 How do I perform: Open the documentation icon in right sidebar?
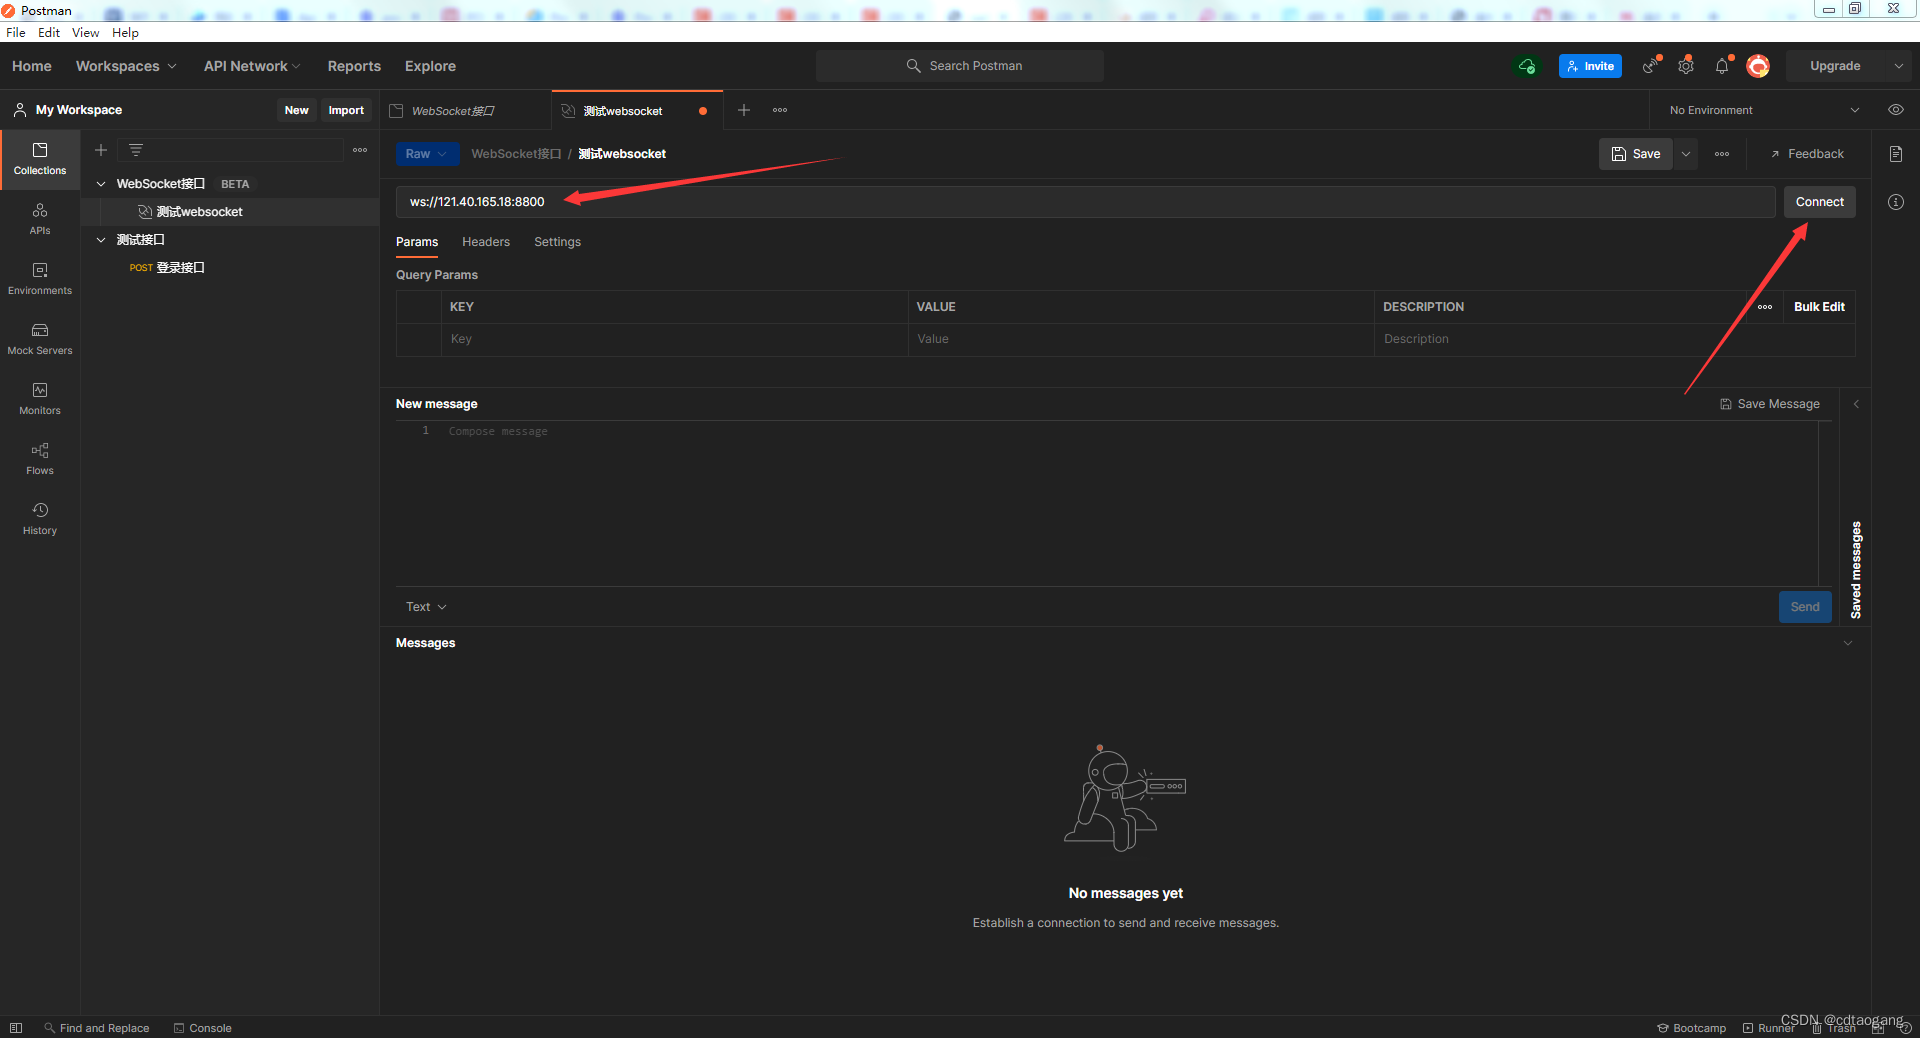point(1896,154)
